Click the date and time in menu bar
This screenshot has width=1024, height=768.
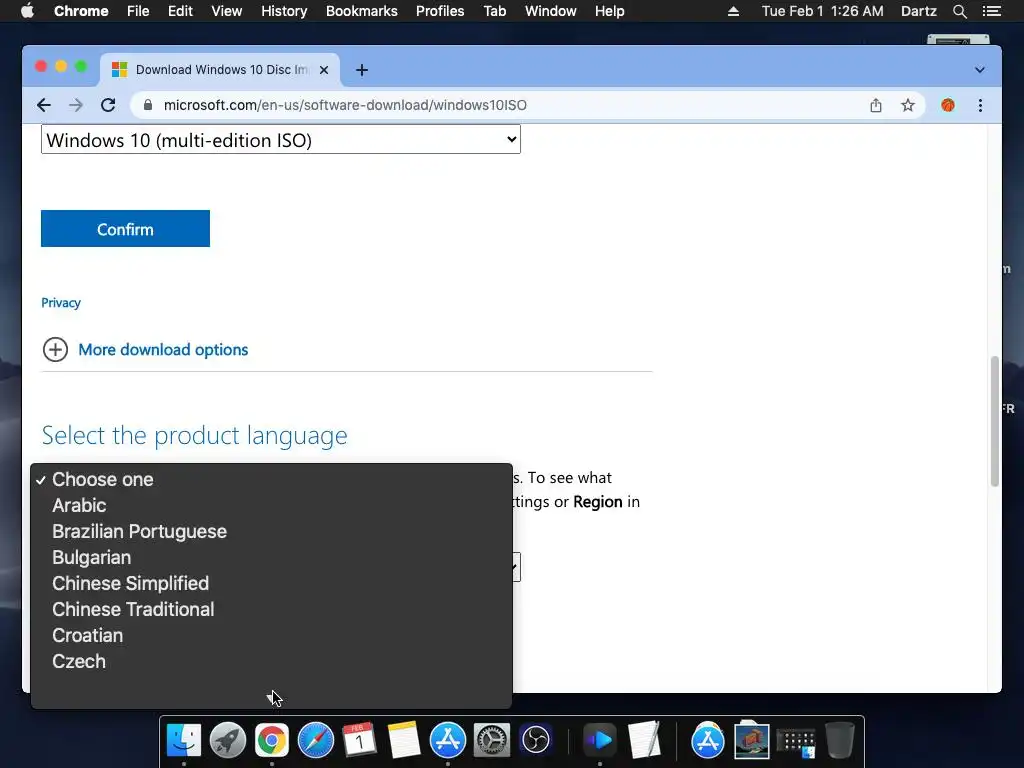(822, 11)
